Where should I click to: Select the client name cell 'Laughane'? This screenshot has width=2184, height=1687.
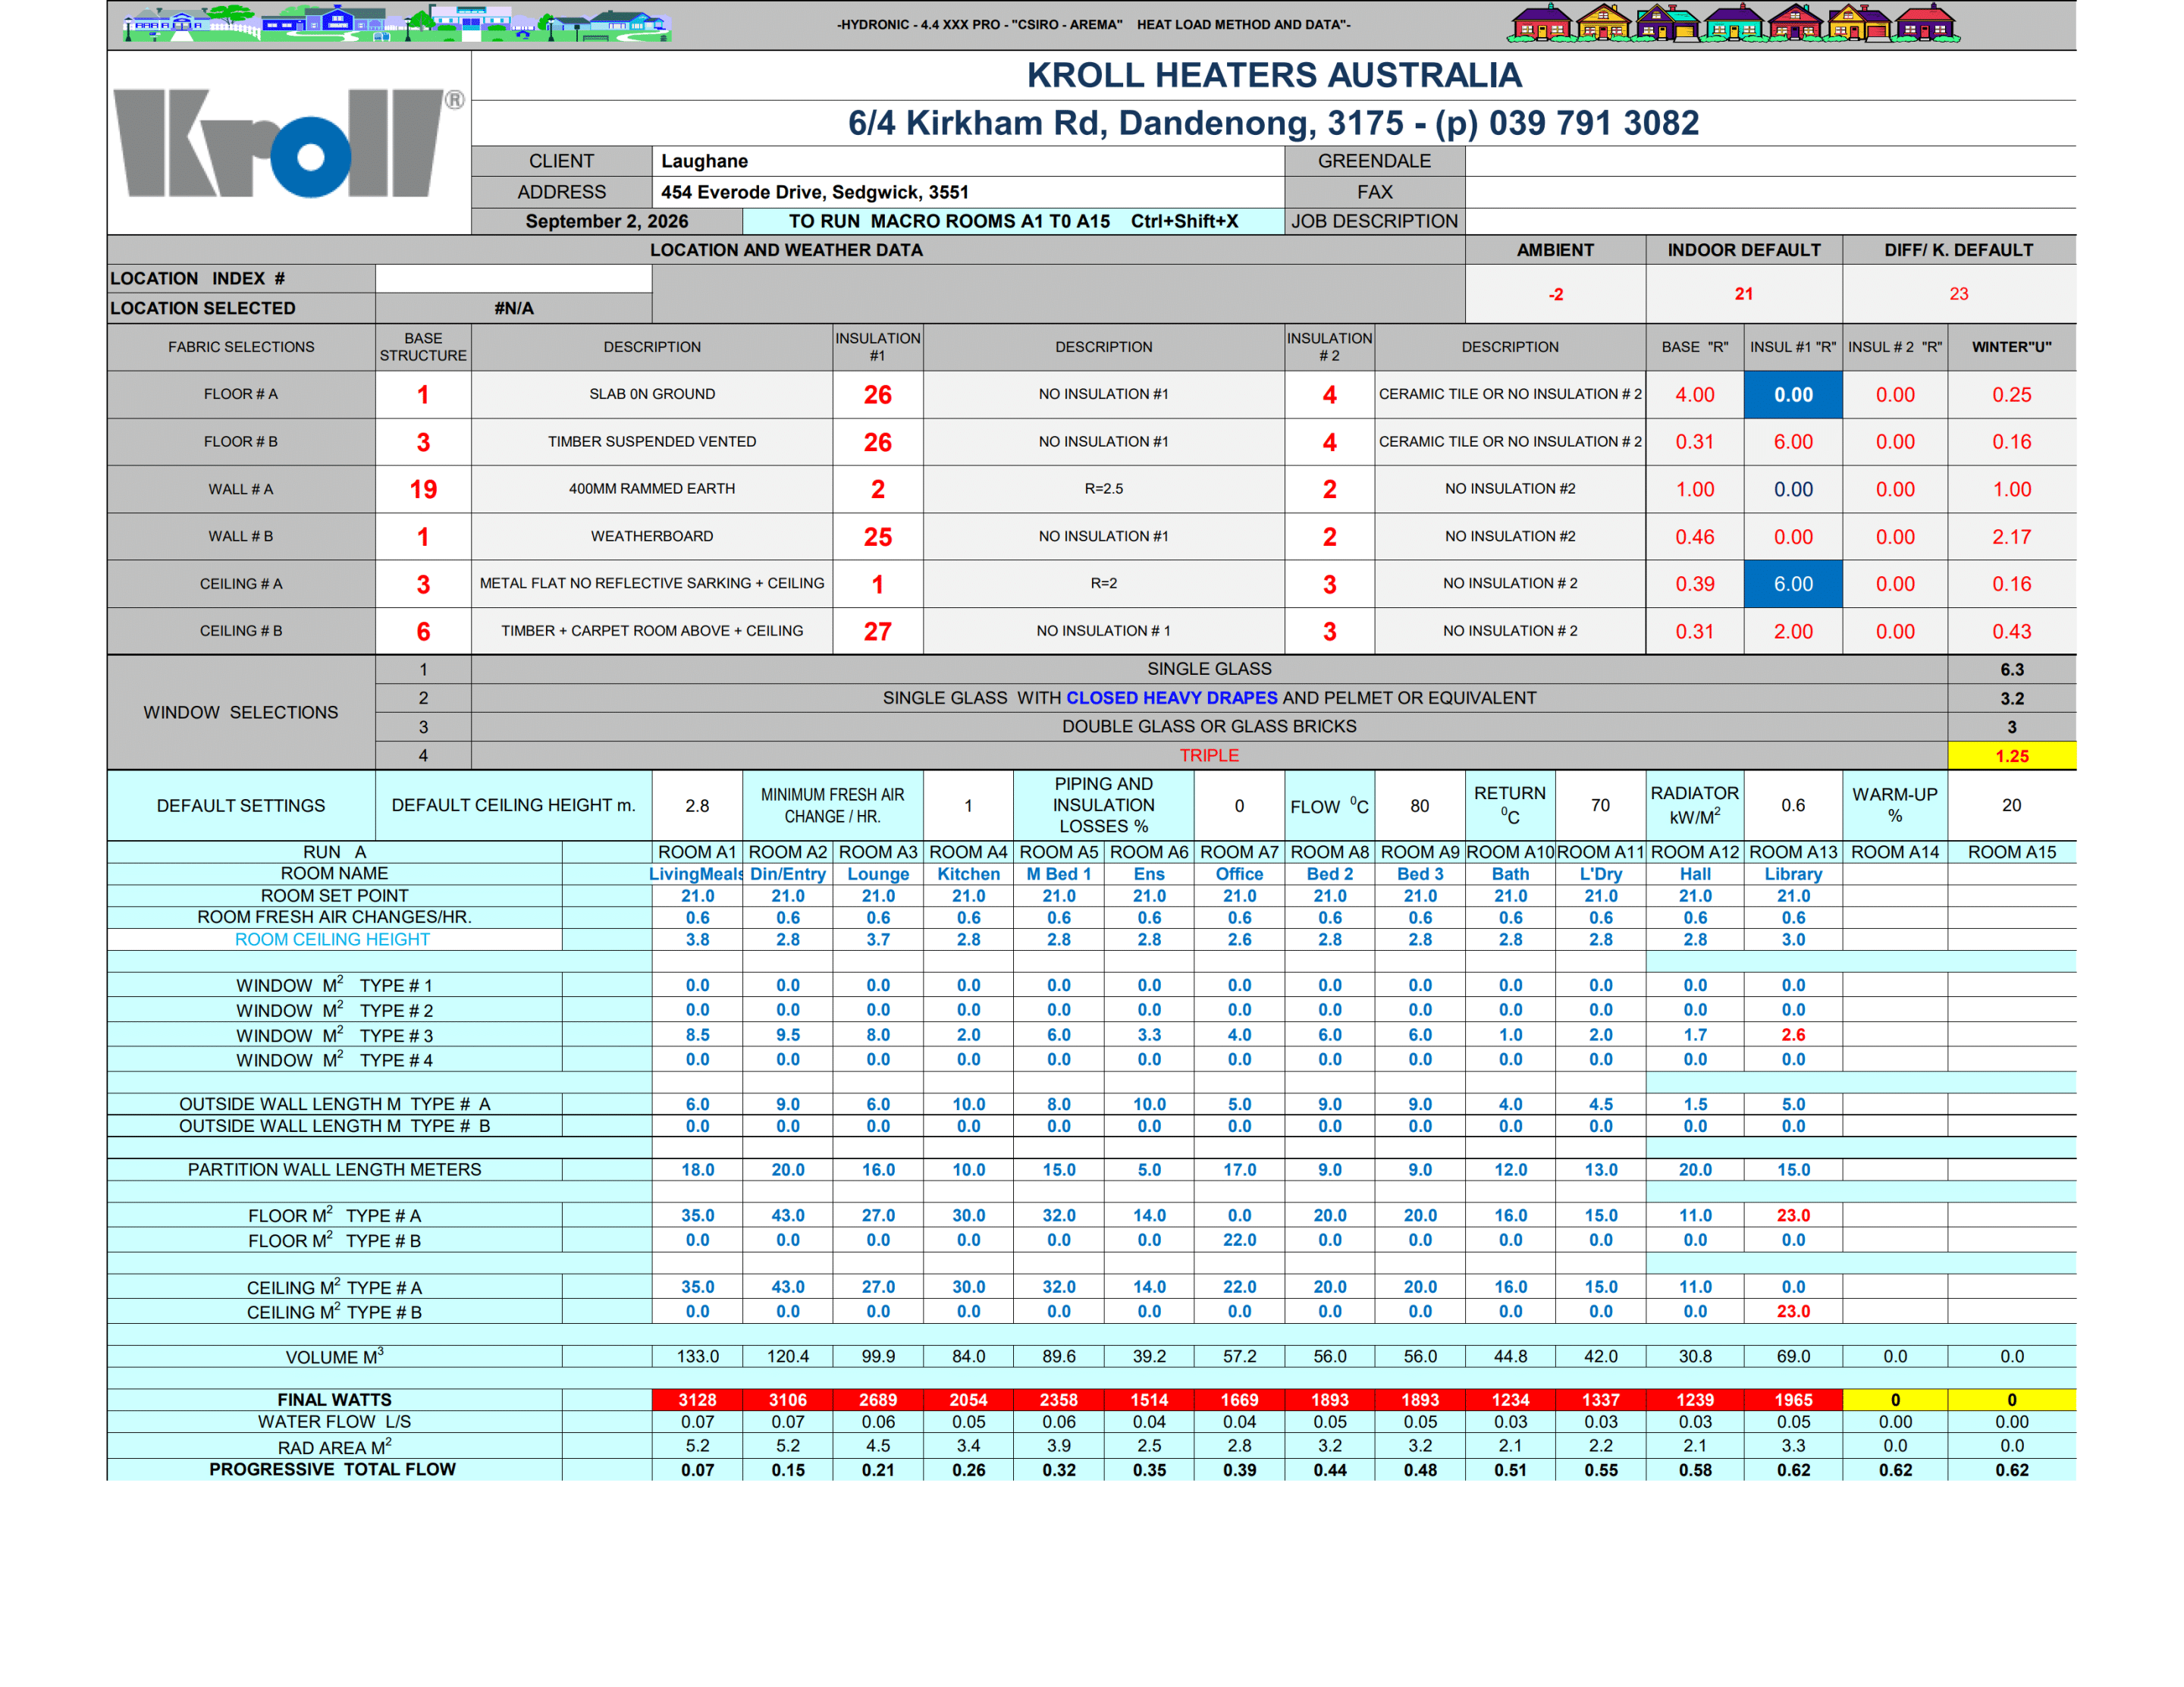point(967,161)
